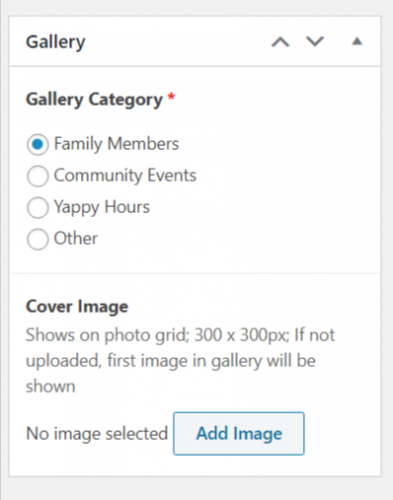Click the Add Image button
The image size is (393, 500).
point(239,434)
